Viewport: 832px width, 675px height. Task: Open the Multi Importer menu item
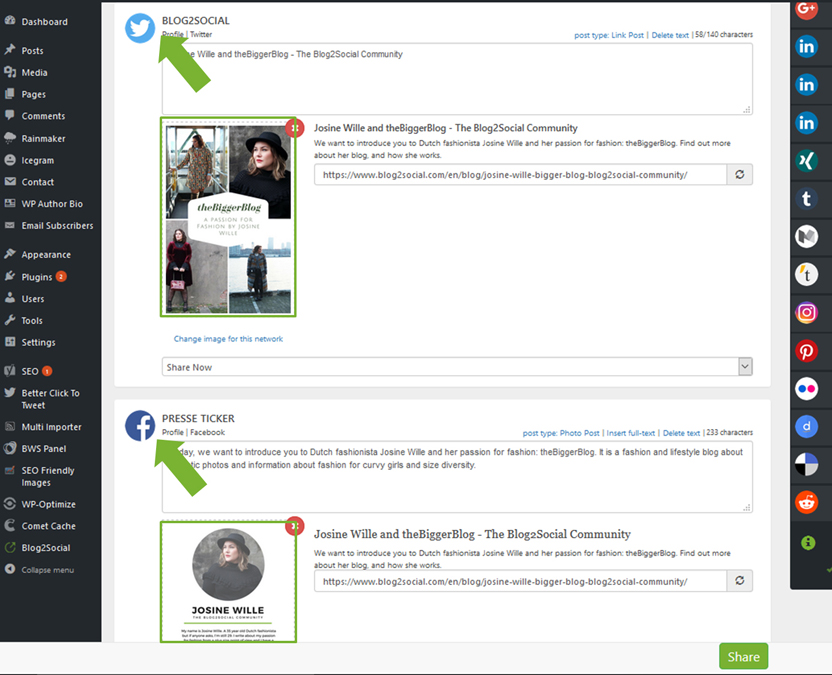pyautogui.click(x=50, y=427)
